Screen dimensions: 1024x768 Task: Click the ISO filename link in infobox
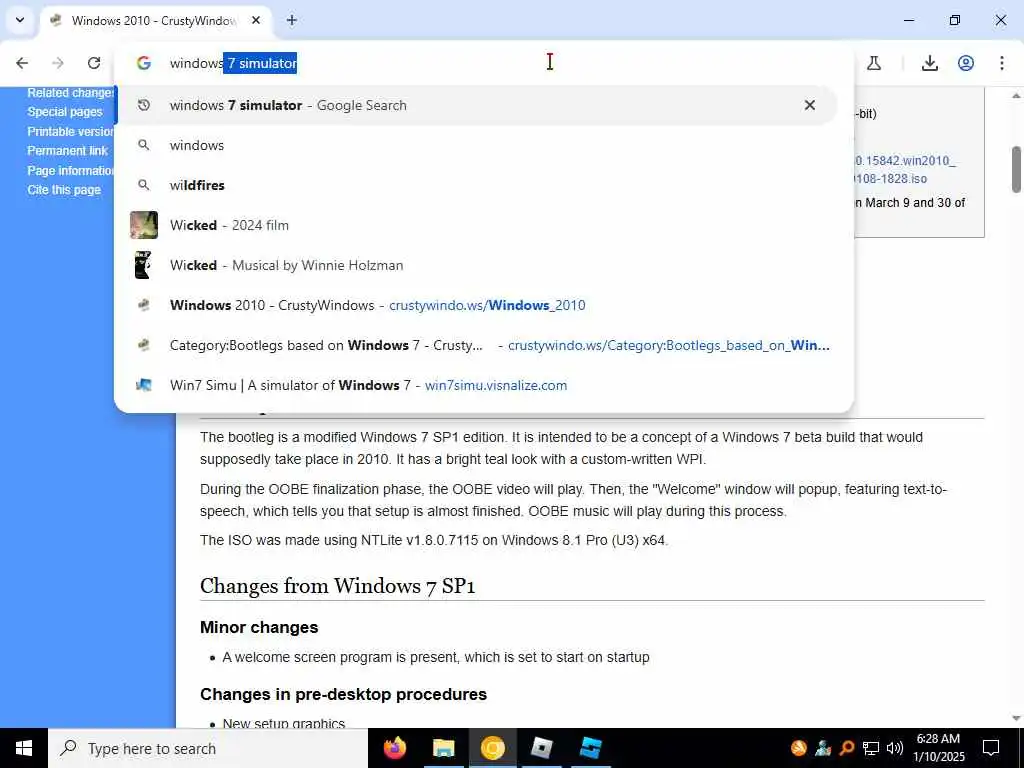point(904,169)
